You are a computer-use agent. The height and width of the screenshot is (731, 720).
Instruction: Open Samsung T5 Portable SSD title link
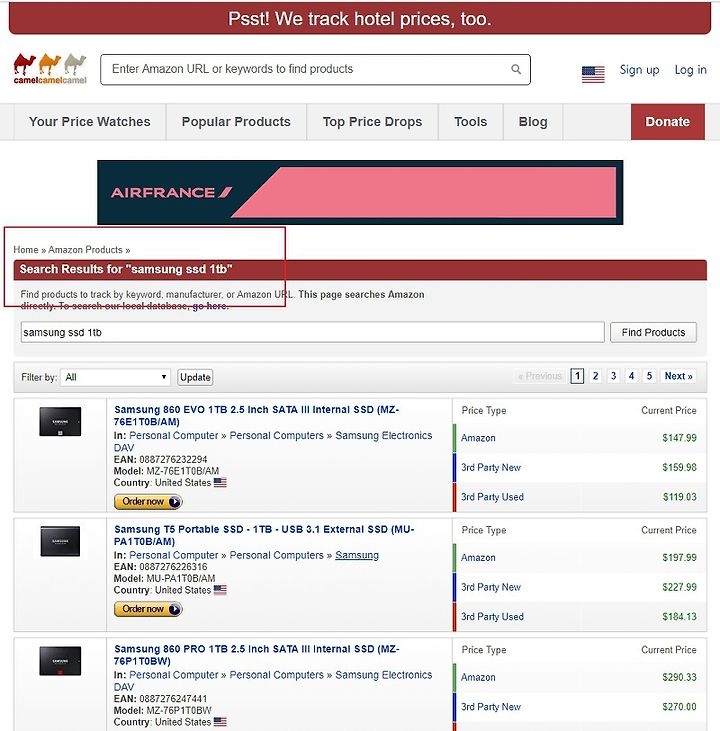point(264,535)
